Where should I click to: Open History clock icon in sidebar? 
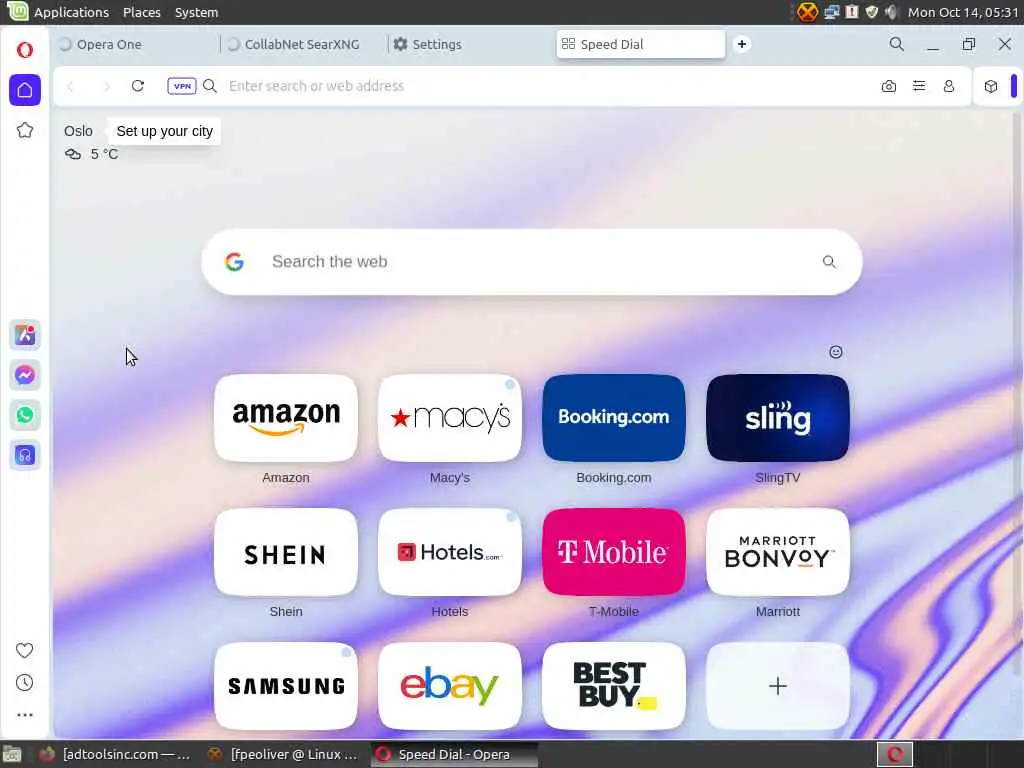[x=24, y=682]
